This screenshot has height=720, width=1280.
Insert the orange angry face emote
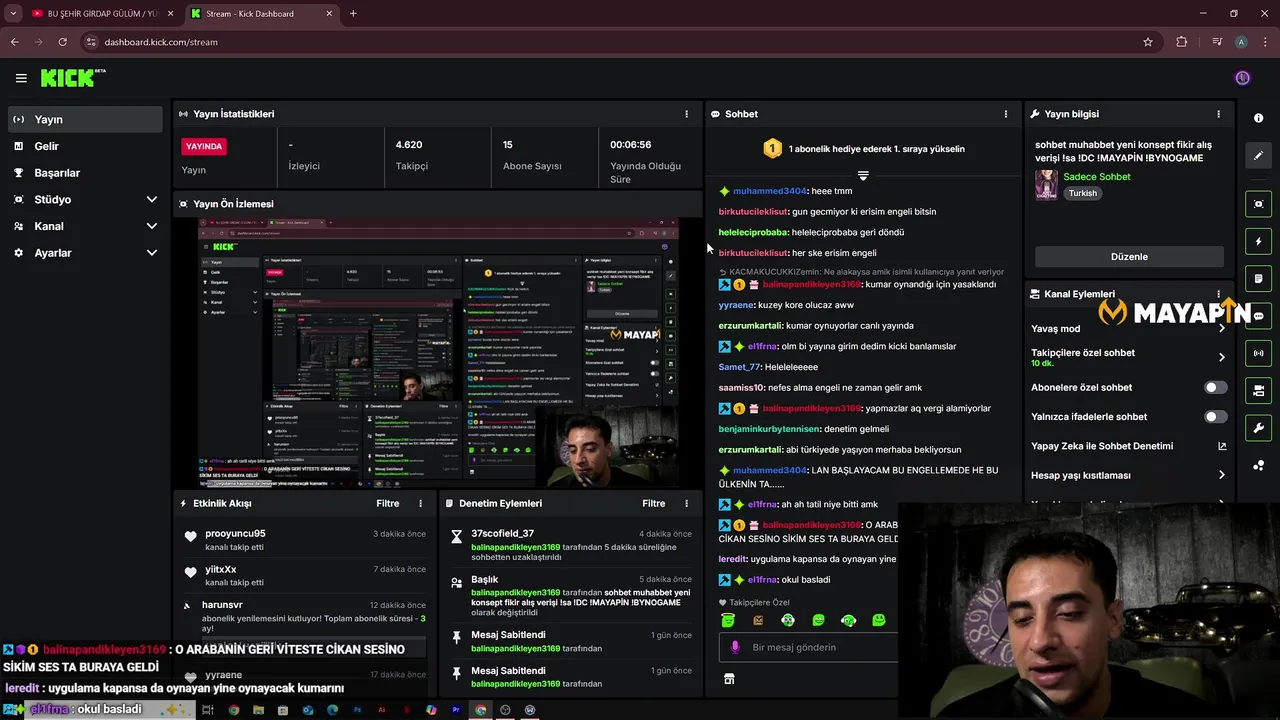click(758, 620)
